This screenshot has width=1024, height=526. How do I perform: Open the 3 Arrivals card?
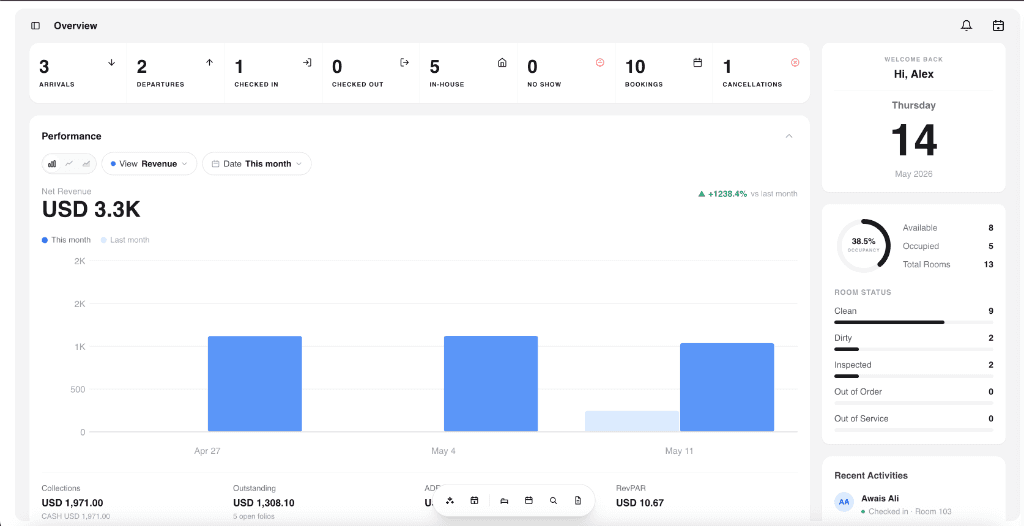(78, 73)
